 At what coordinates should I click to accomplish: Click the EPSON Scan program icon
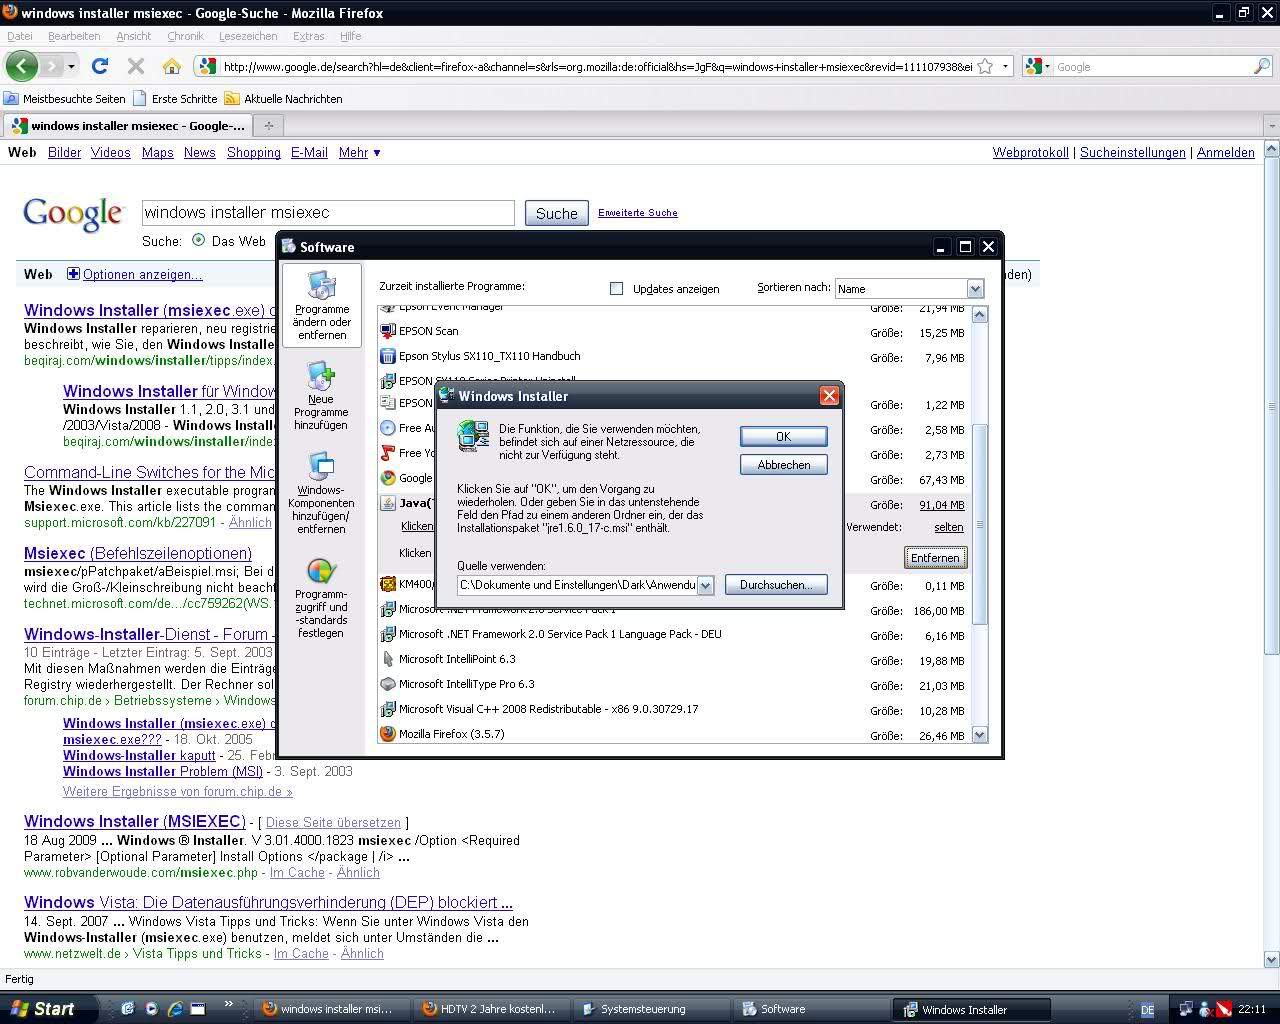[x=388, y=331]
